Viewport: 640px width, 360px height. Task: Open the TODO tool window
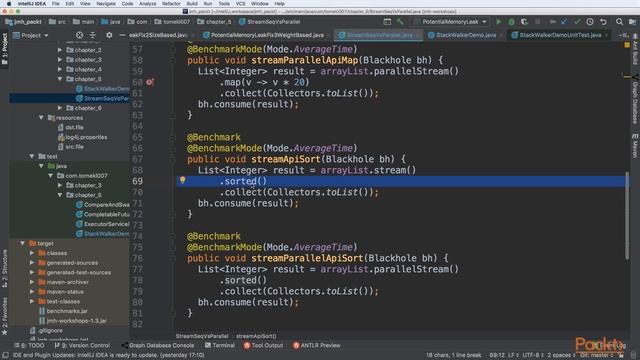pyautogui.click(x=29, y=345)
